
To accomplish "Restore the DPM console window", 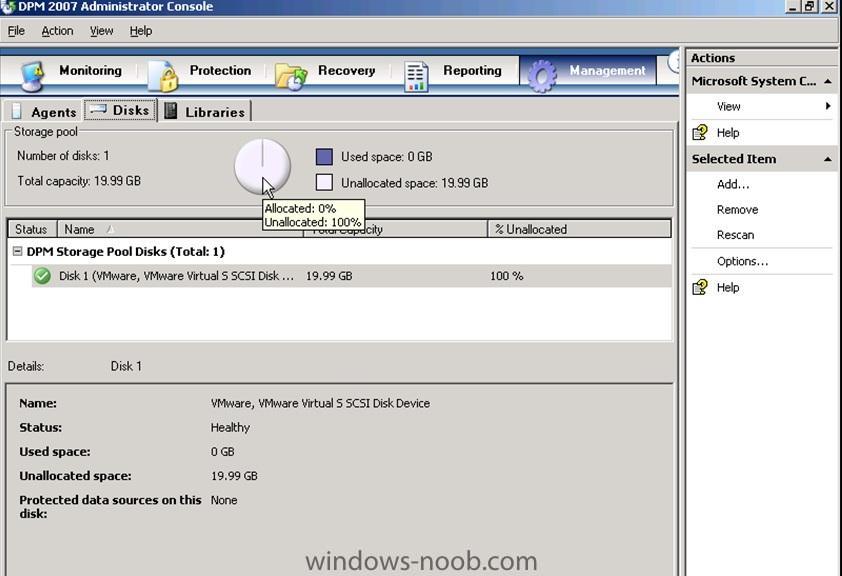I will [809, 6].
